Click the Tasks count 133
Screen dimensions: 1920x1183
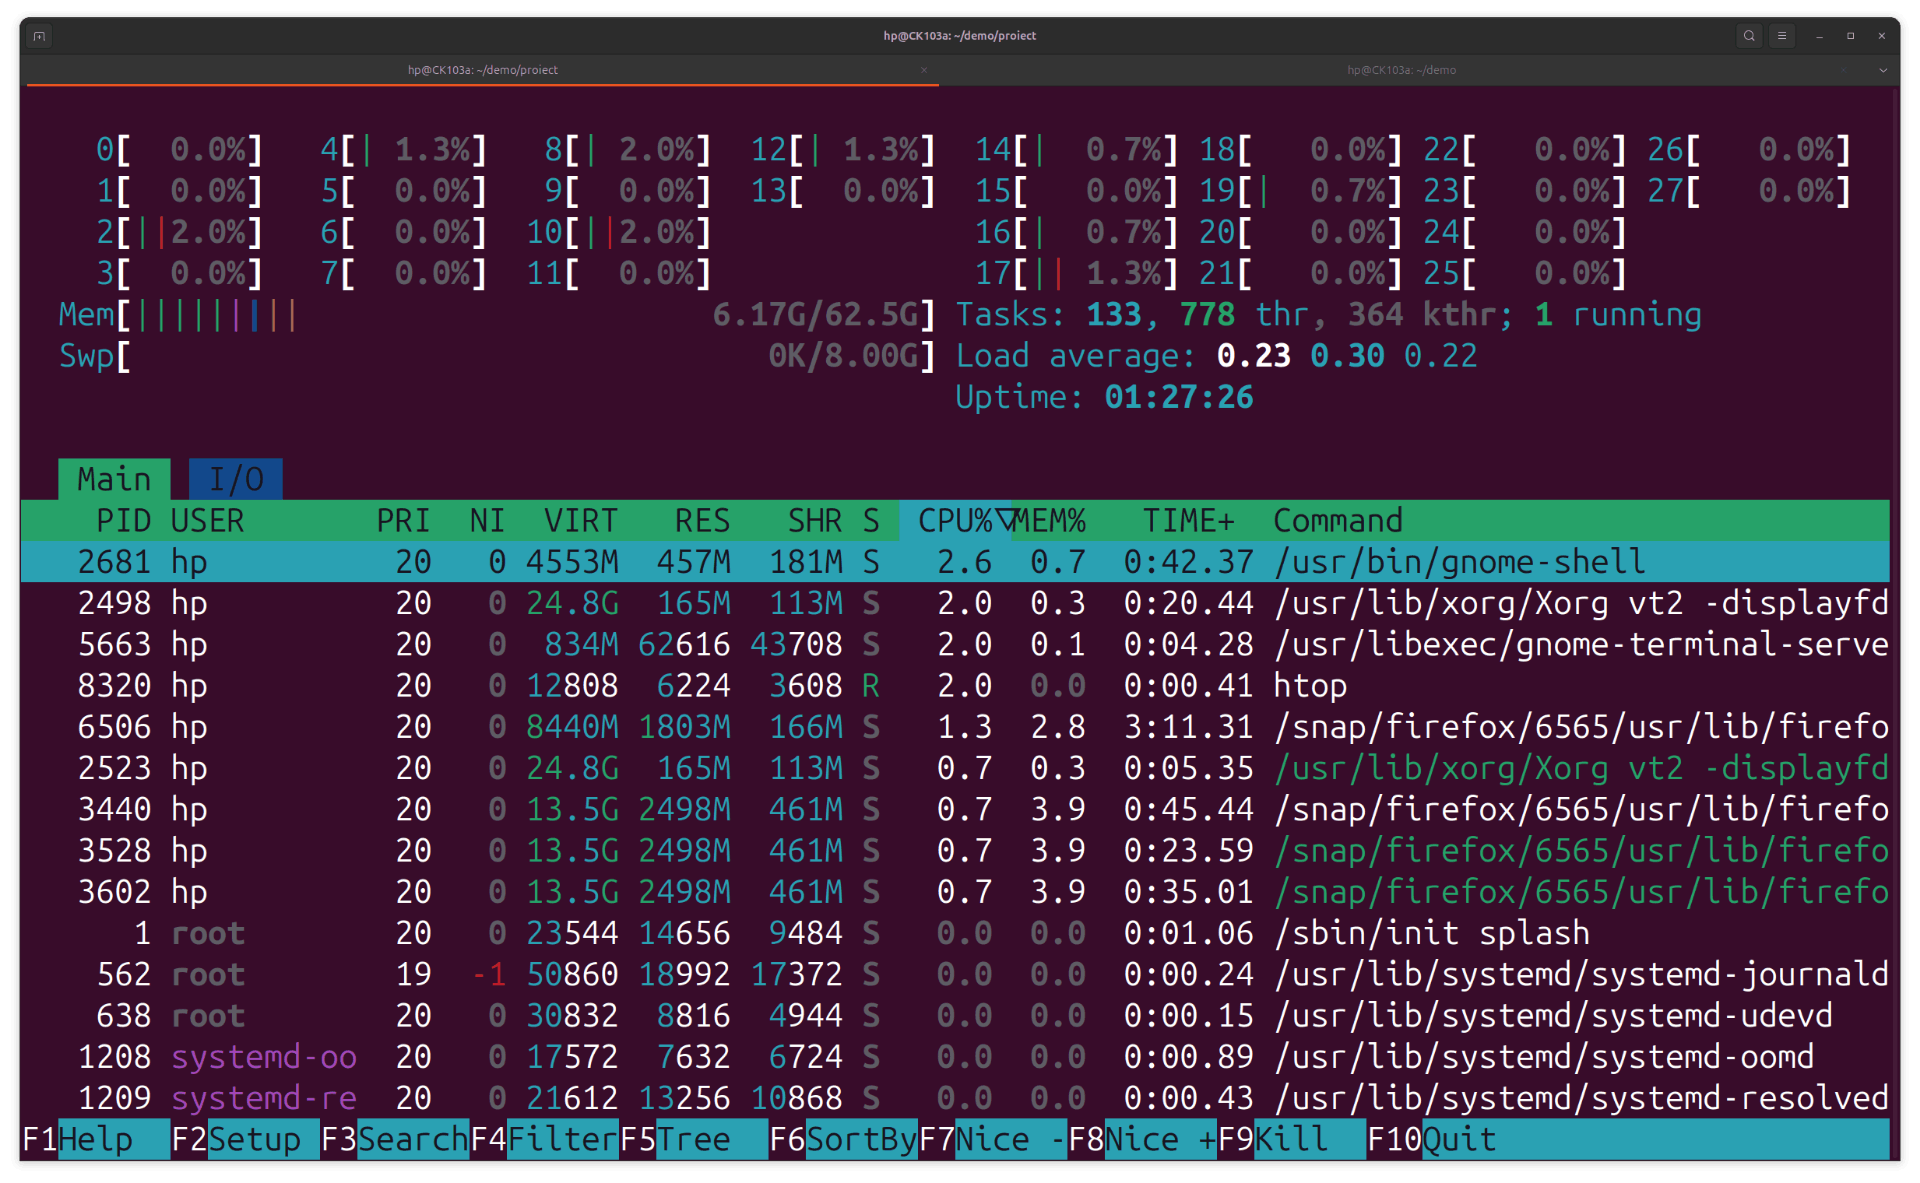point(1114,315)
